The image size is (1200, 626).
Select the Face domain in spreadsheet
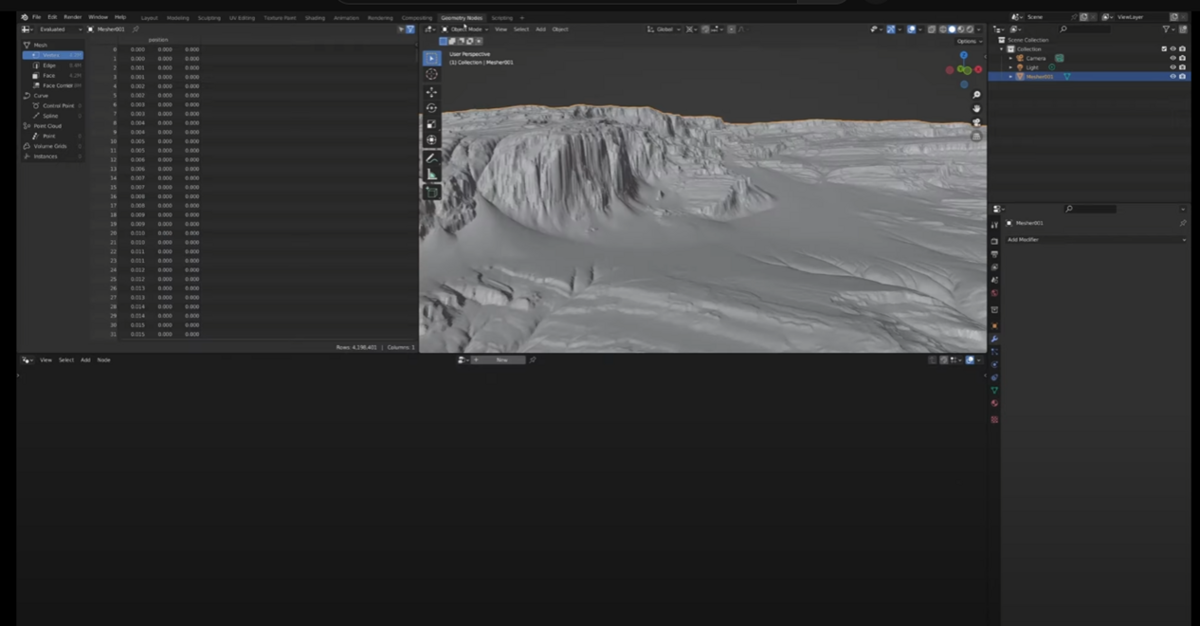pyautogui.click(x=49, y=75)
